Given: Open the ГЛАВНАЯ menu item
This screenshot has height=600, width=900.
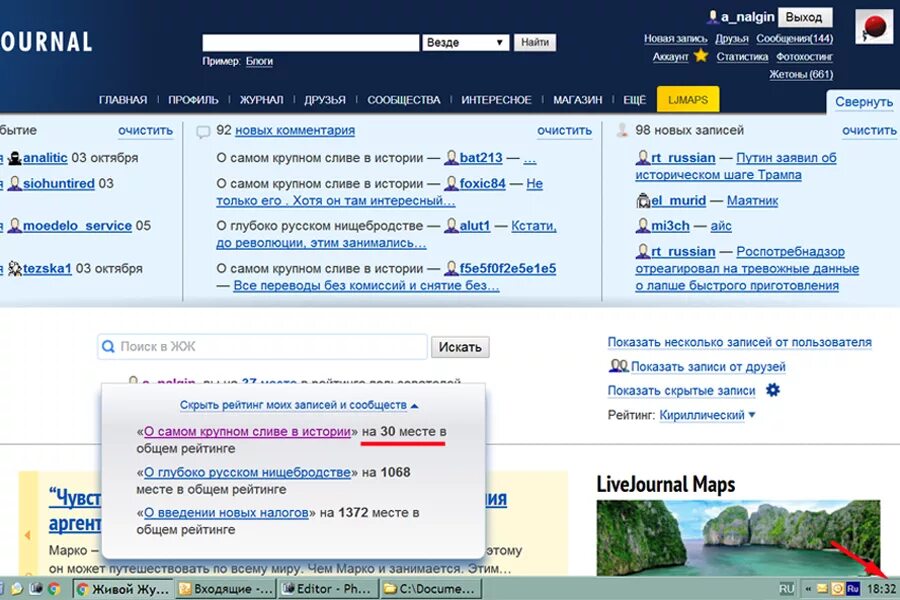Looking at the screenshot, I should click(x=123, y=100).
